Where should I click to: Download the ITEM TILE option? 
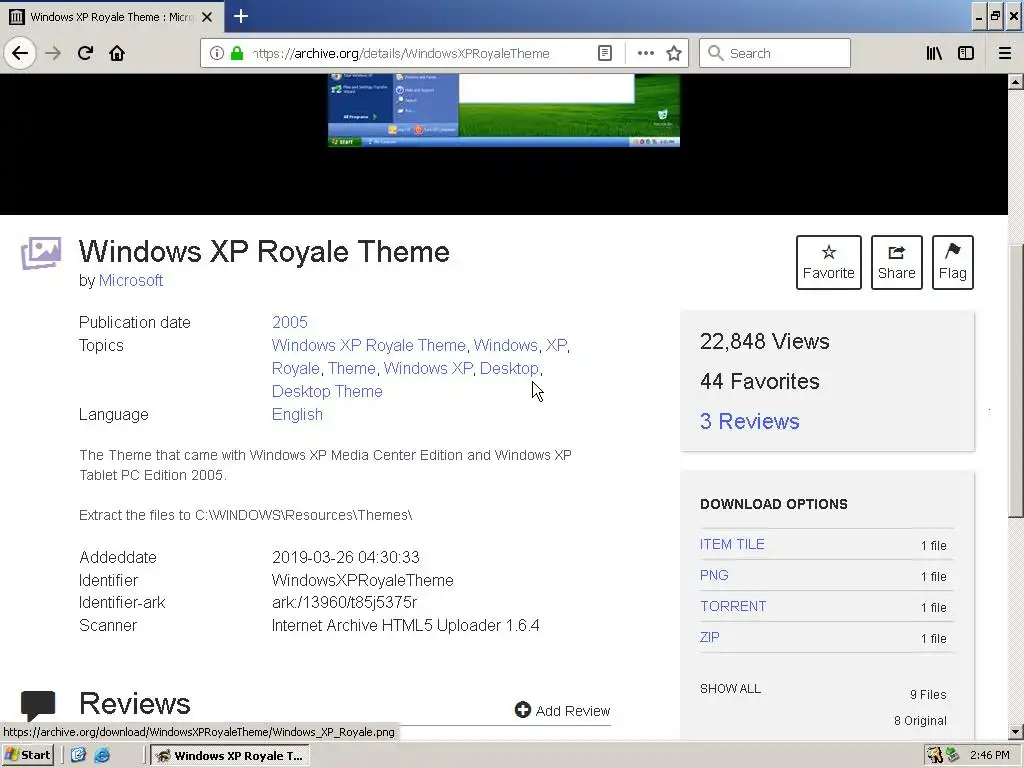pyautogui.click(x=732, y=544)
